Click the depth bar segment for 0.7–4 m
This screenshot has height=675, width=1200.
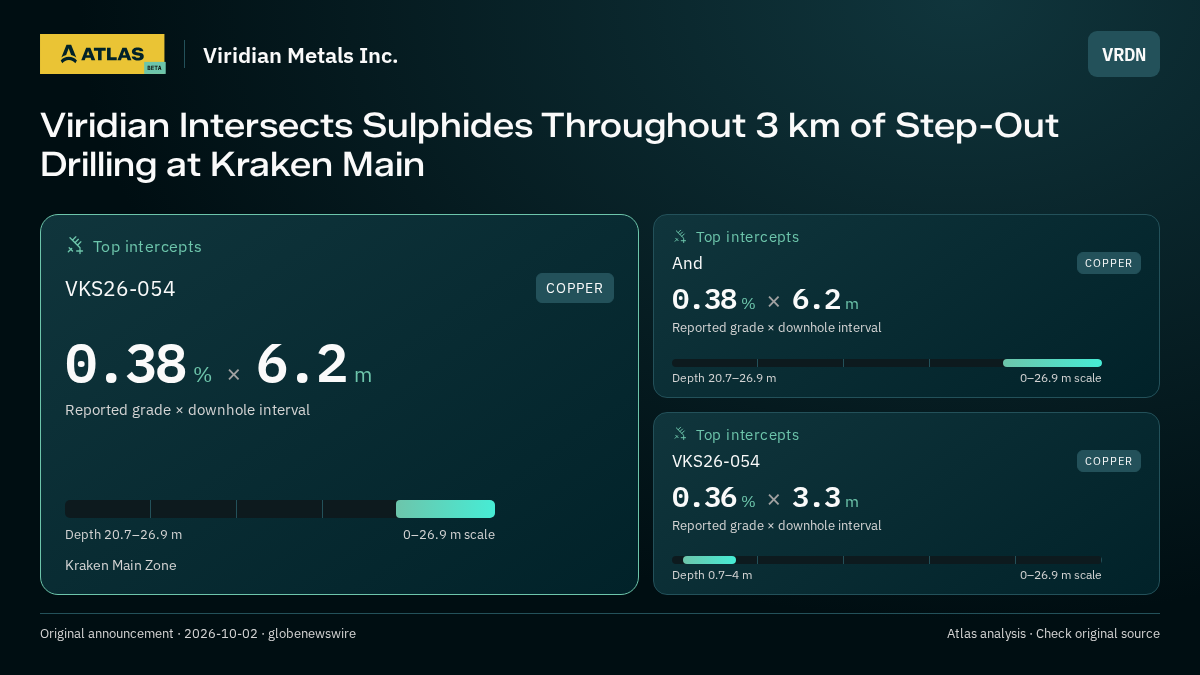(x=709, y=560)
